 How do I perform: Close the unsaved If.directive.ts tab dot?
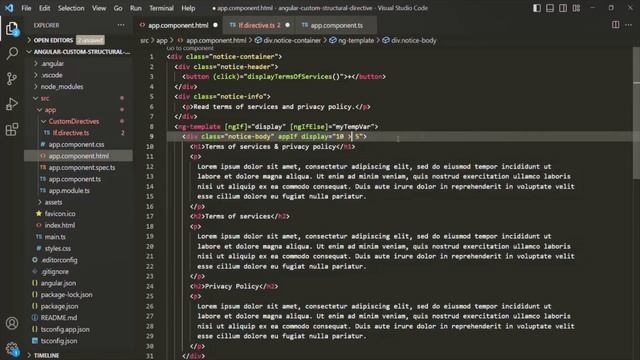pyautogui.click(x=287, y=25)
